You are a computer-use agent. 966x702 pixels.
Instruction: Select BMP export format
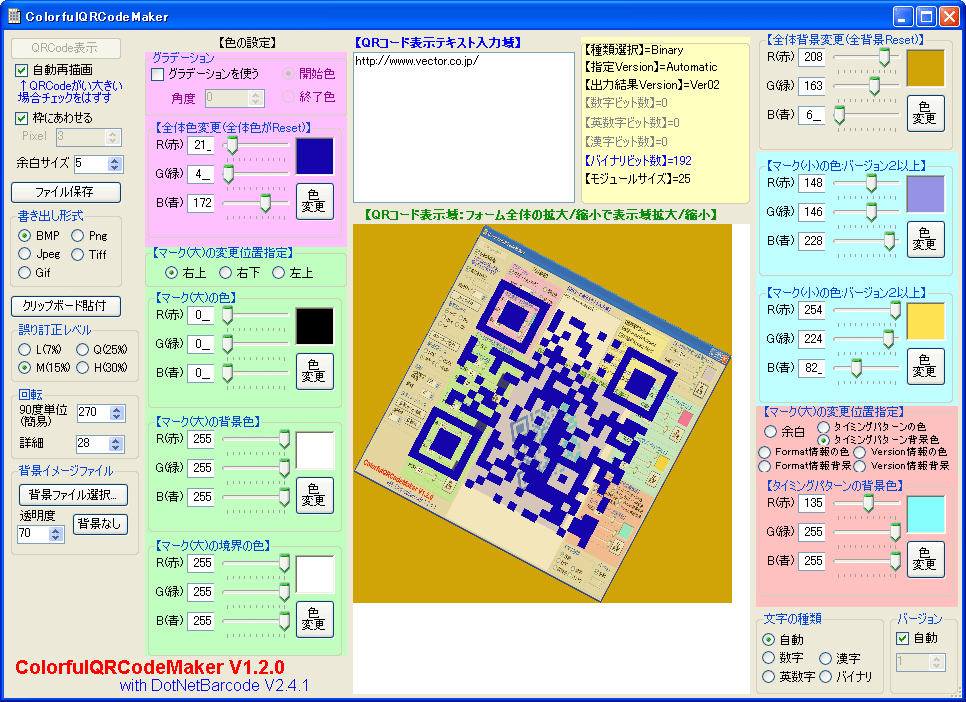click(x=25, y=235)
